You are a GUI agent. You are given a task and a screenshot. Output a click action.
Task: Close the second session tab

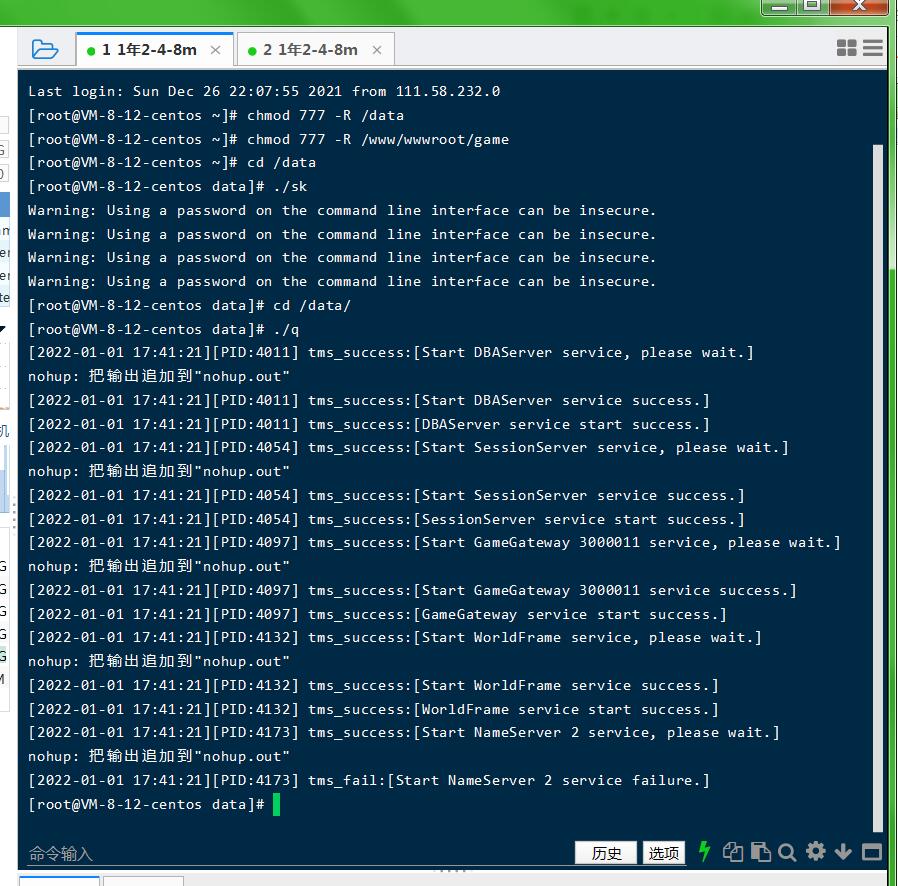(x=377, y=50)
